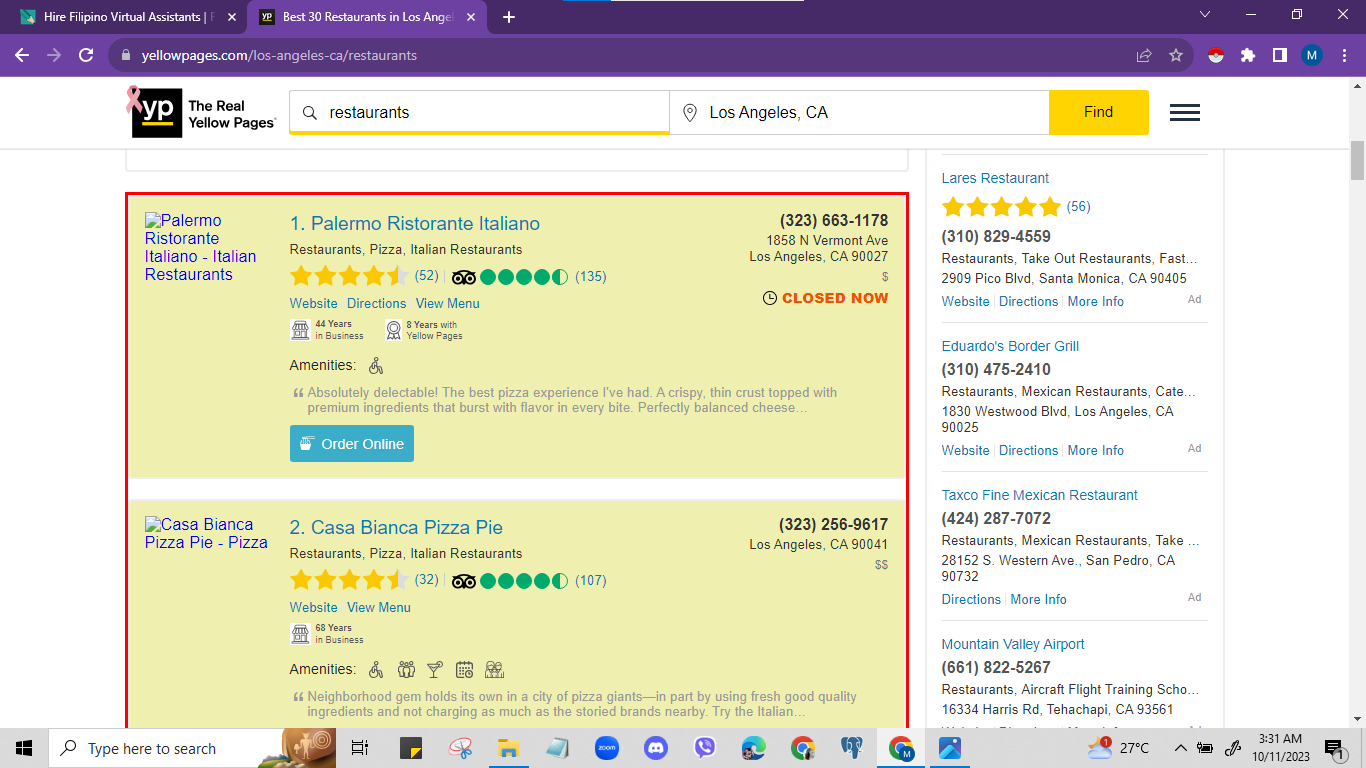Open Eduardo's Border Grill ad link
The image size is (1366, 768).
coord(1010,346)
